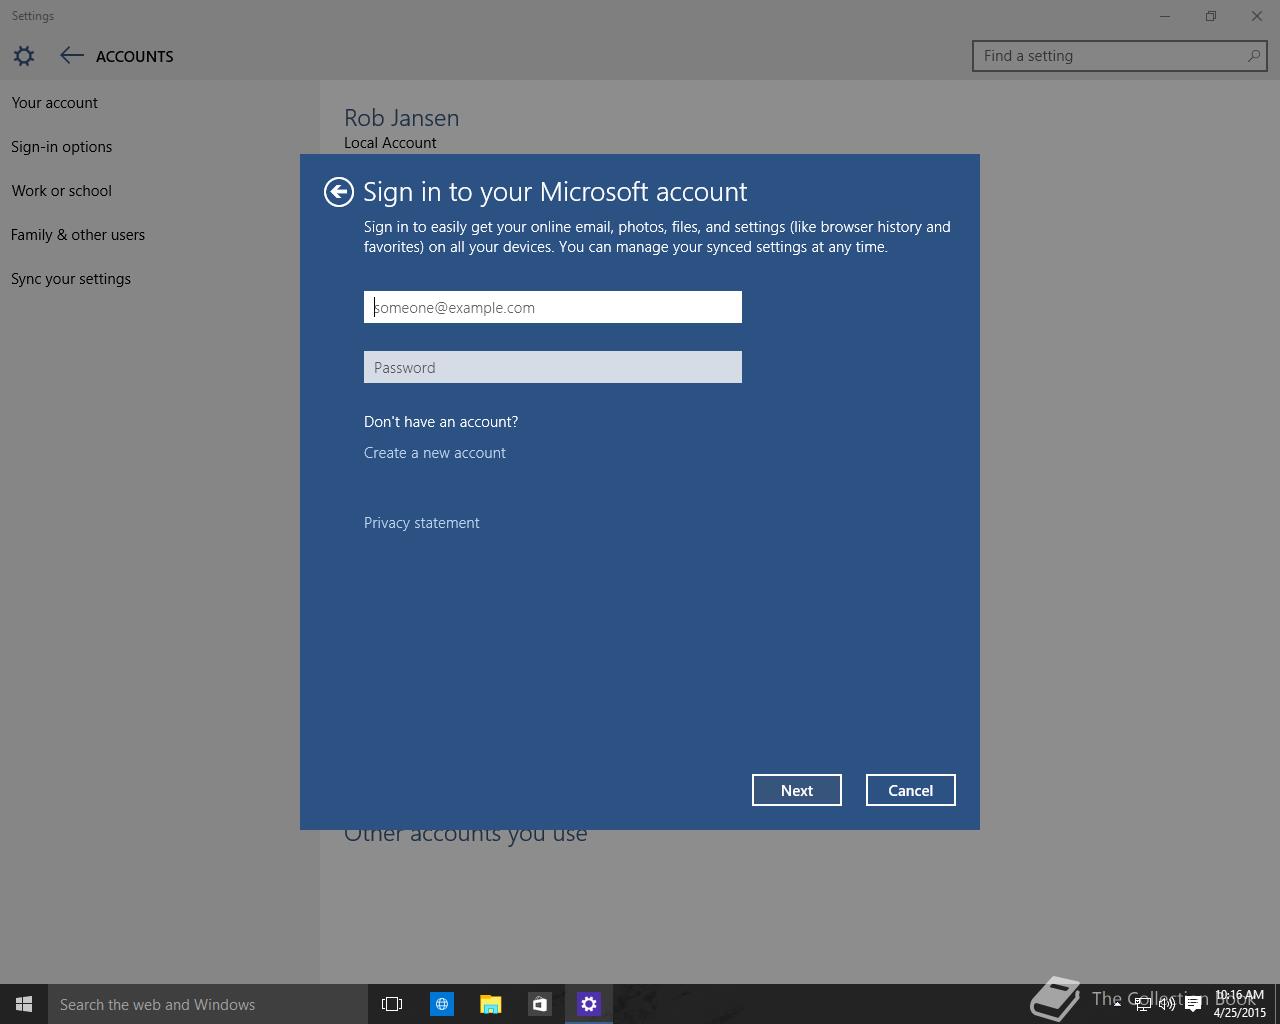
Task: Select Your account in sidebar
Action: tap(55, 103)
